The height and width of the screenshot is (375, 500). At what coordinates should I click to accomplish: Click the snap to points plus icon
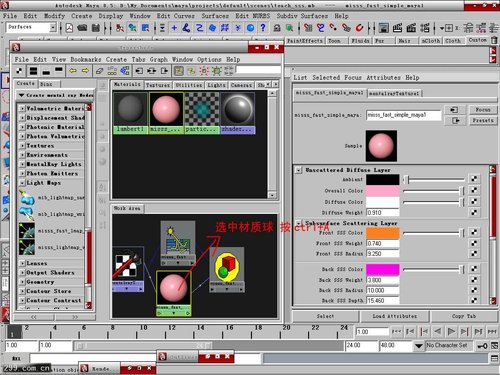[x=174, y=28]
